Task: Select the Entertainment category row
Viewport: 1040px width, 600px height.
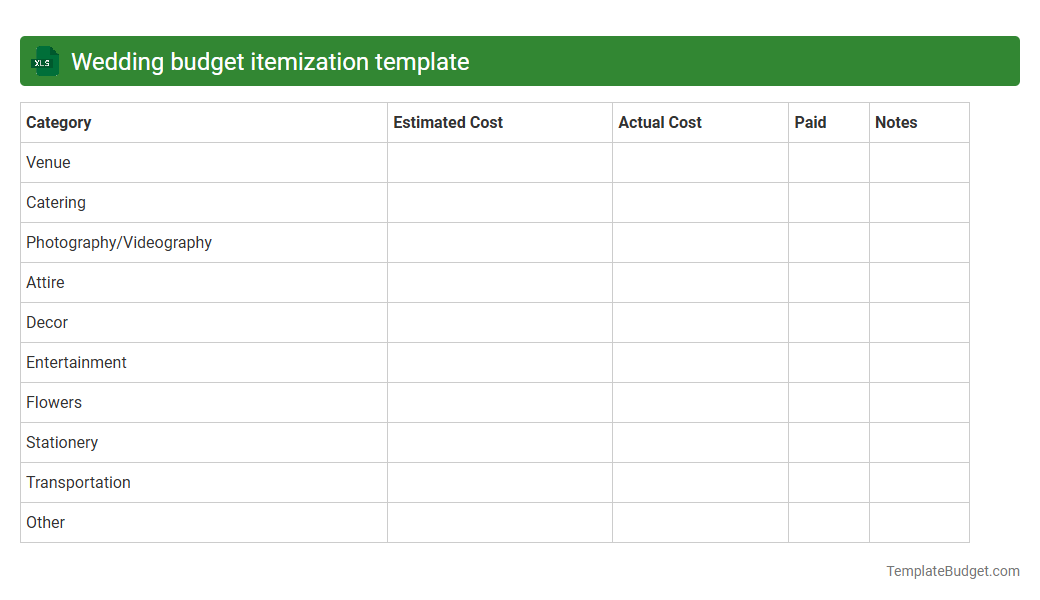Action: tap(76, 362)
